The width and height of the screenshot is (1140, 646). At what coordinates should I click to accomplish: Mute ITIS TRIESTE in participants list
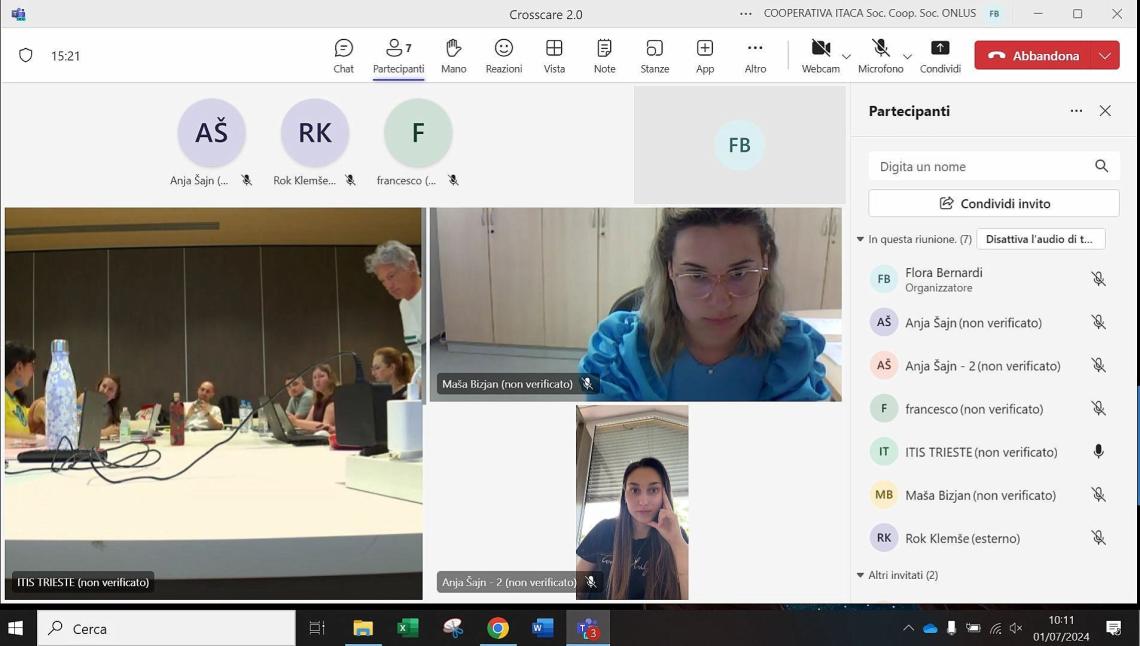pyautogui.click(x=1099, y=452)
